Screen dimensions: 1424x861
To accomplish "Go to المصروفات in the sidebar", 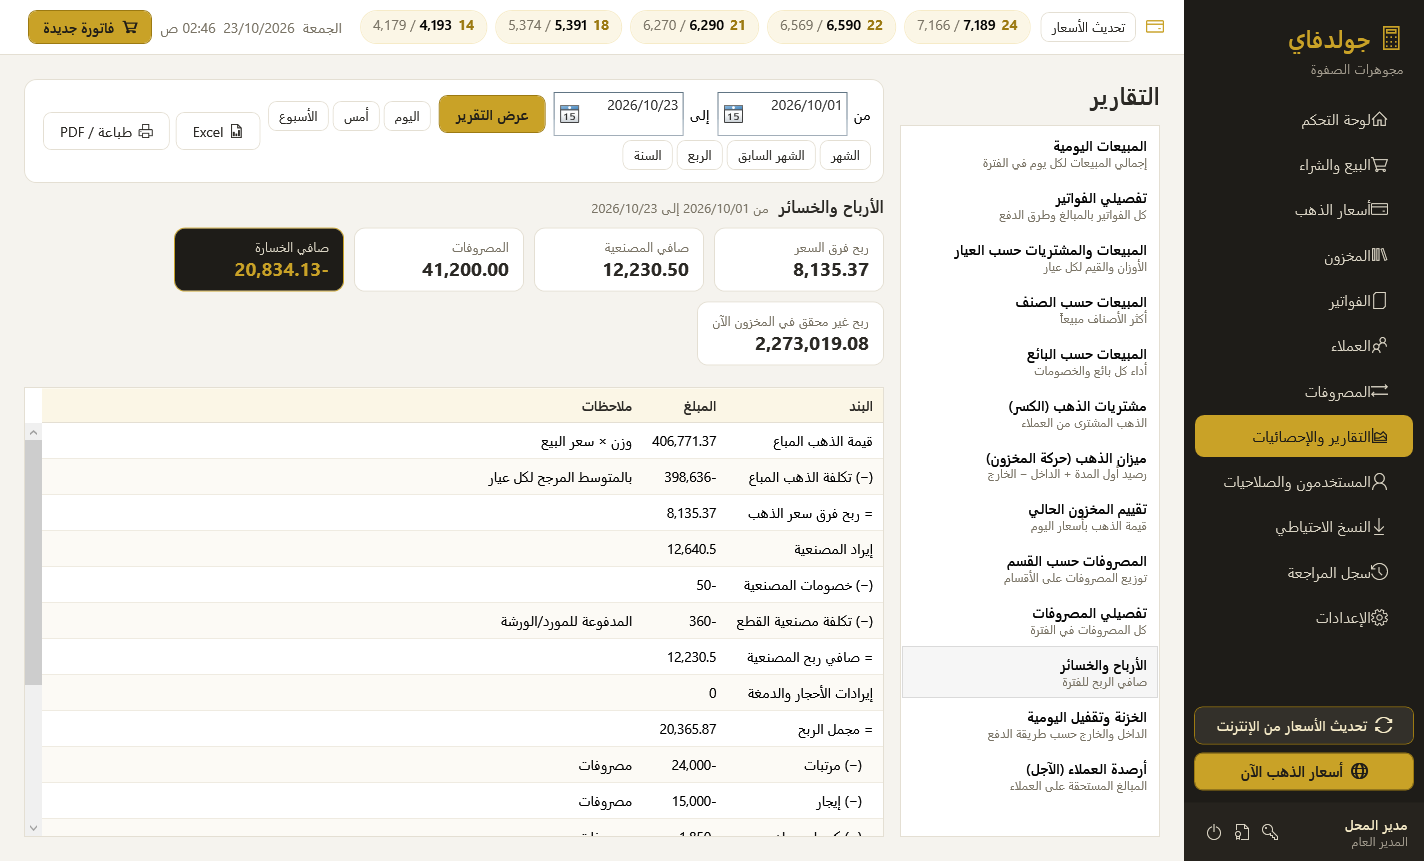I will click(1304, 392).
